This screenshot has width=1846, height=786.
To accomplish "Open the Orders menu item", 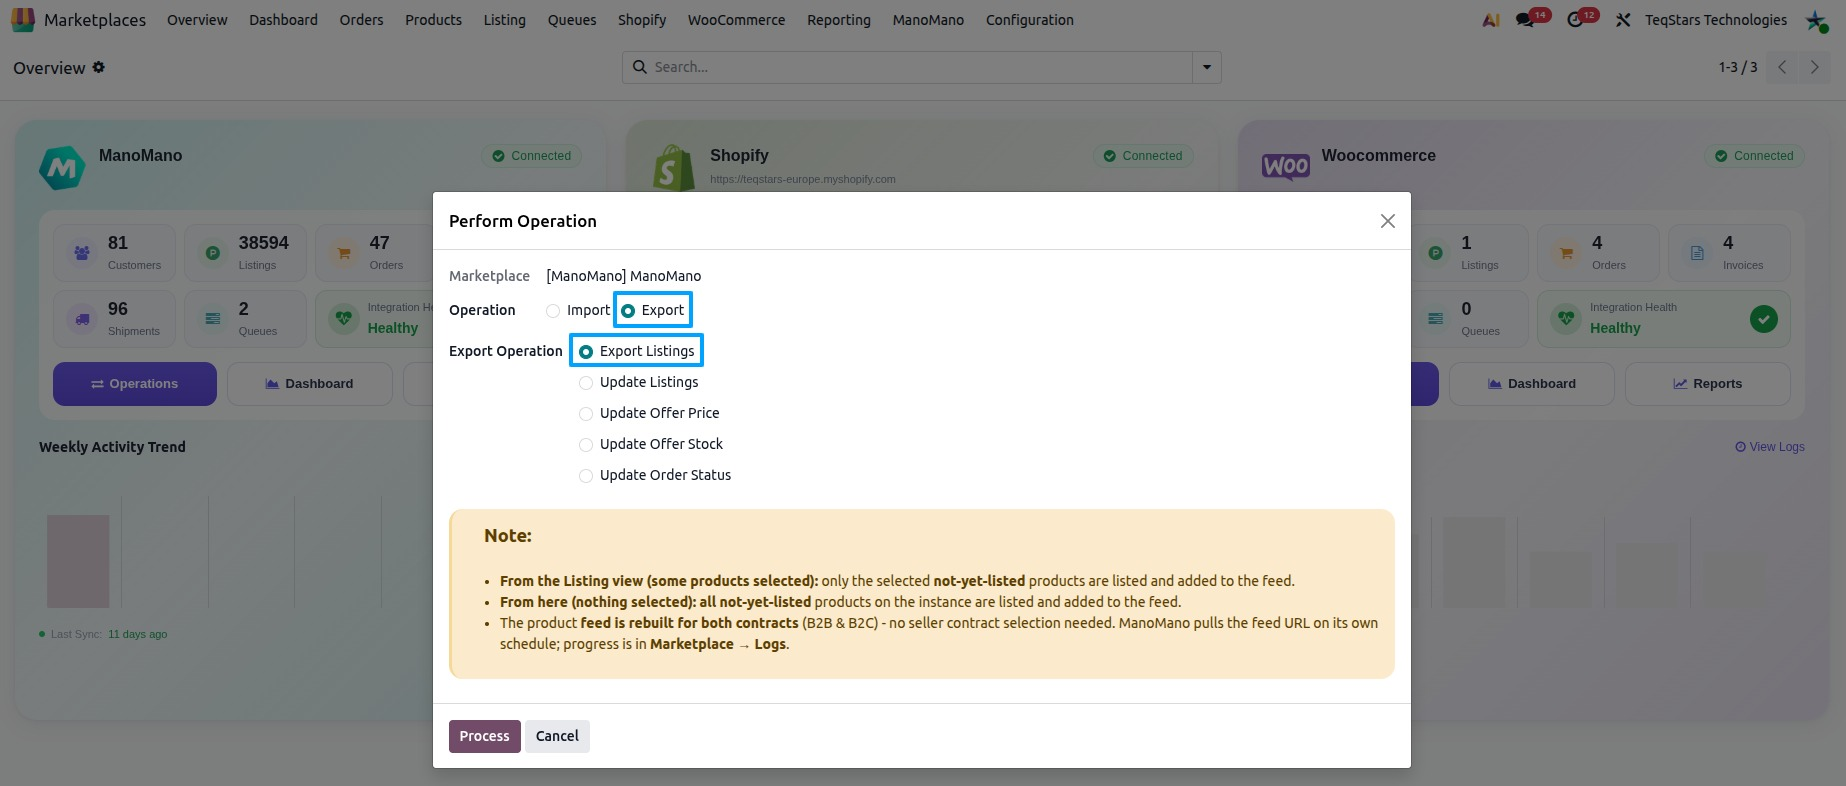I will 361,20.
